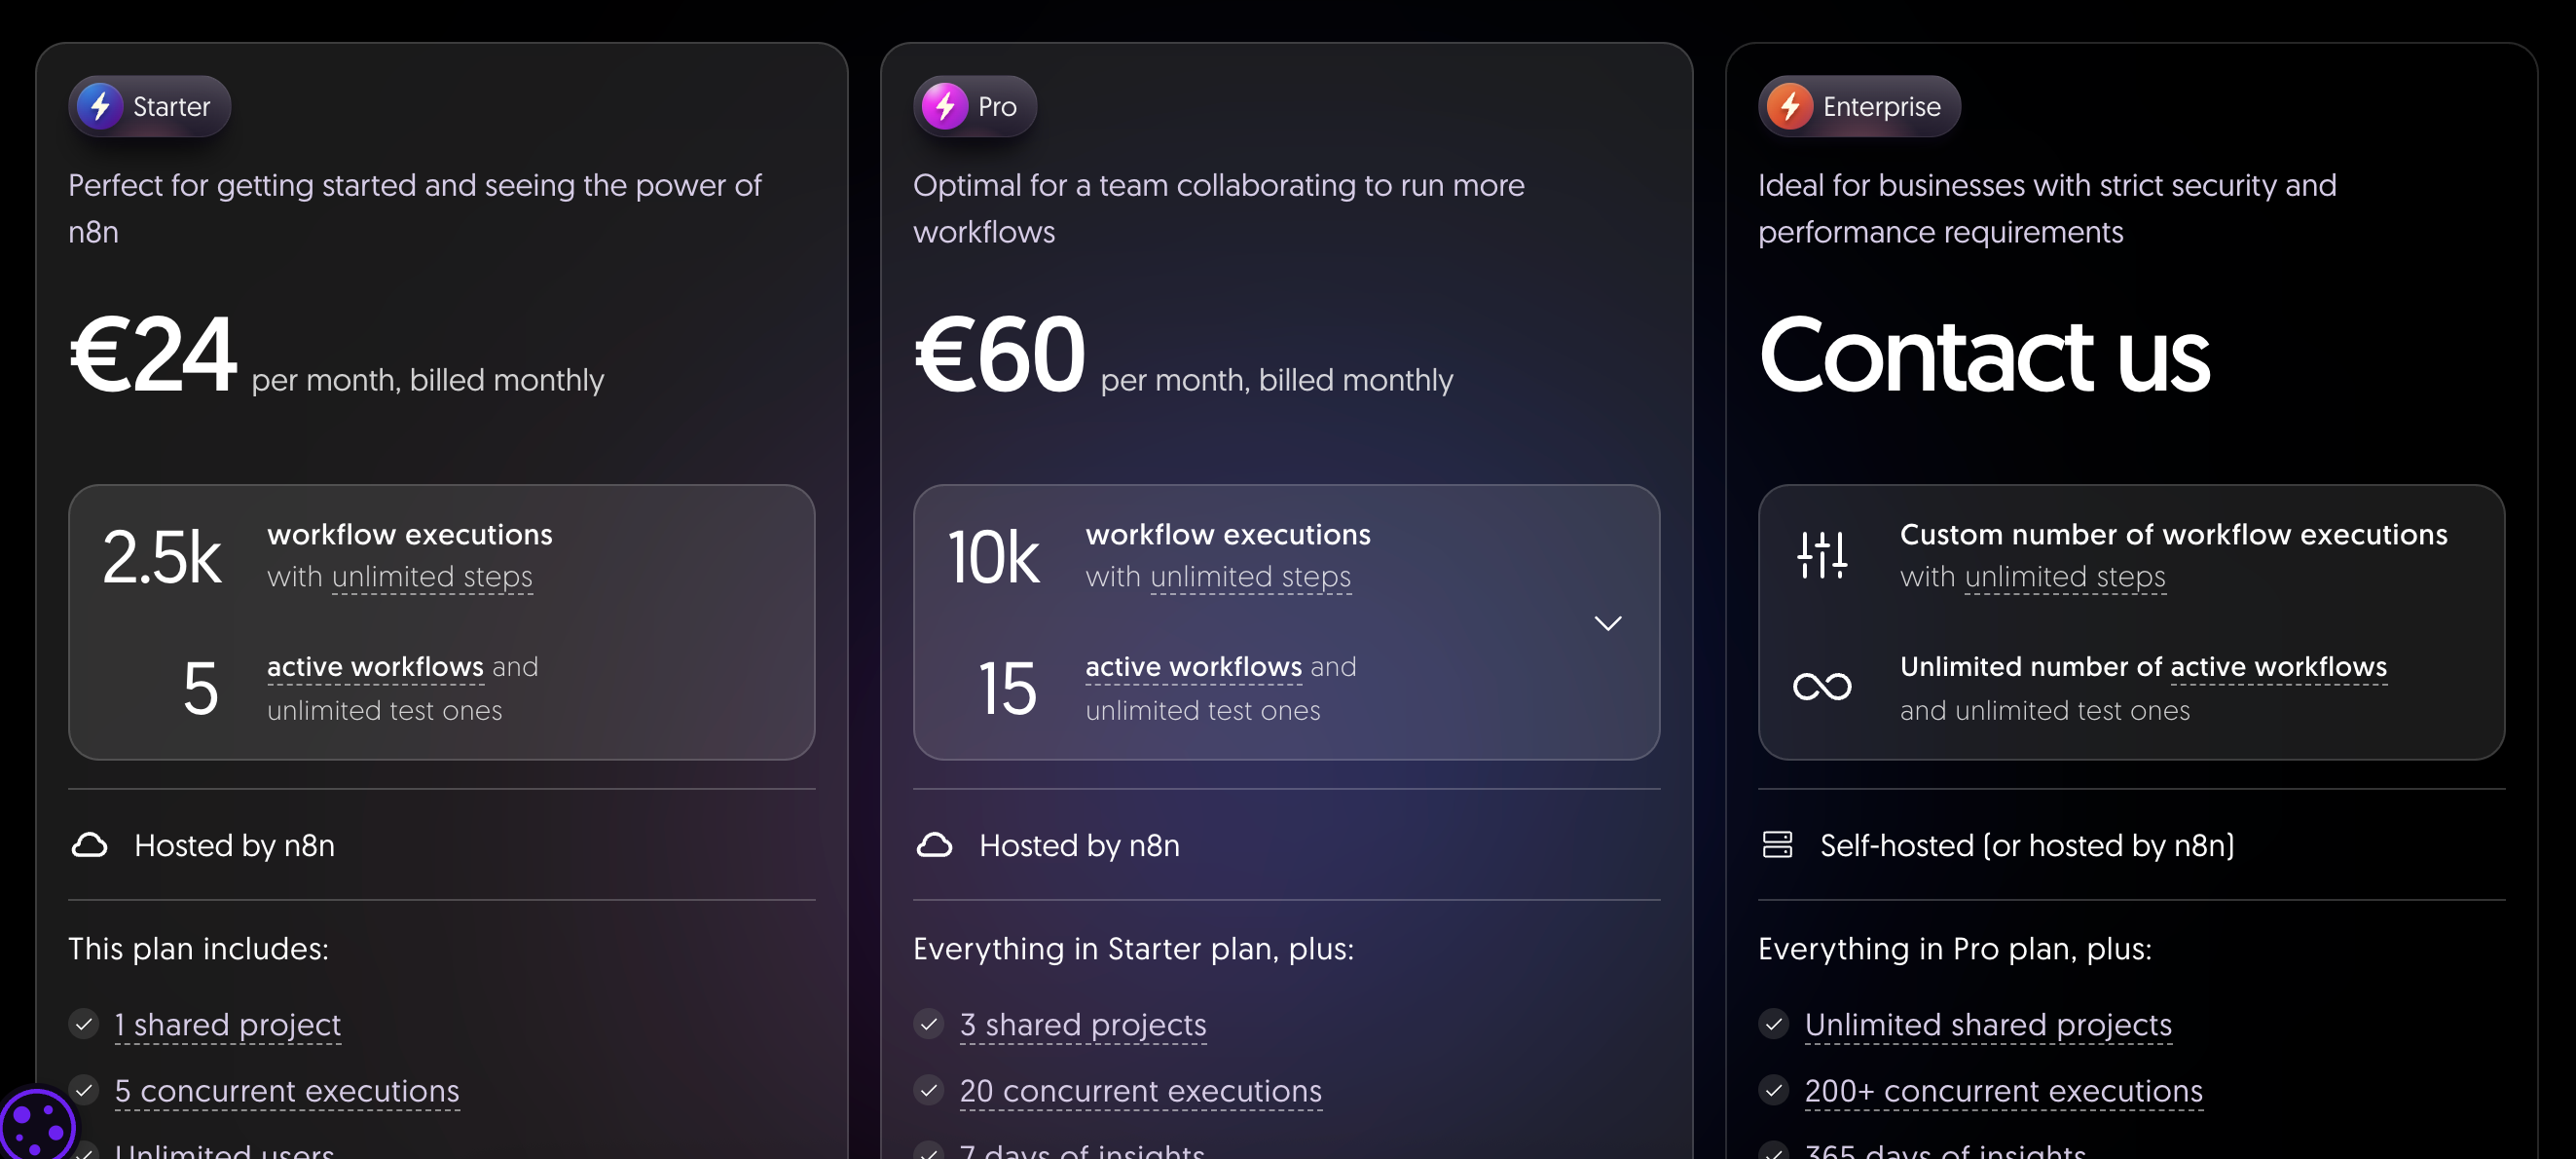Select the Starter plan badge

tap(150, 106)
